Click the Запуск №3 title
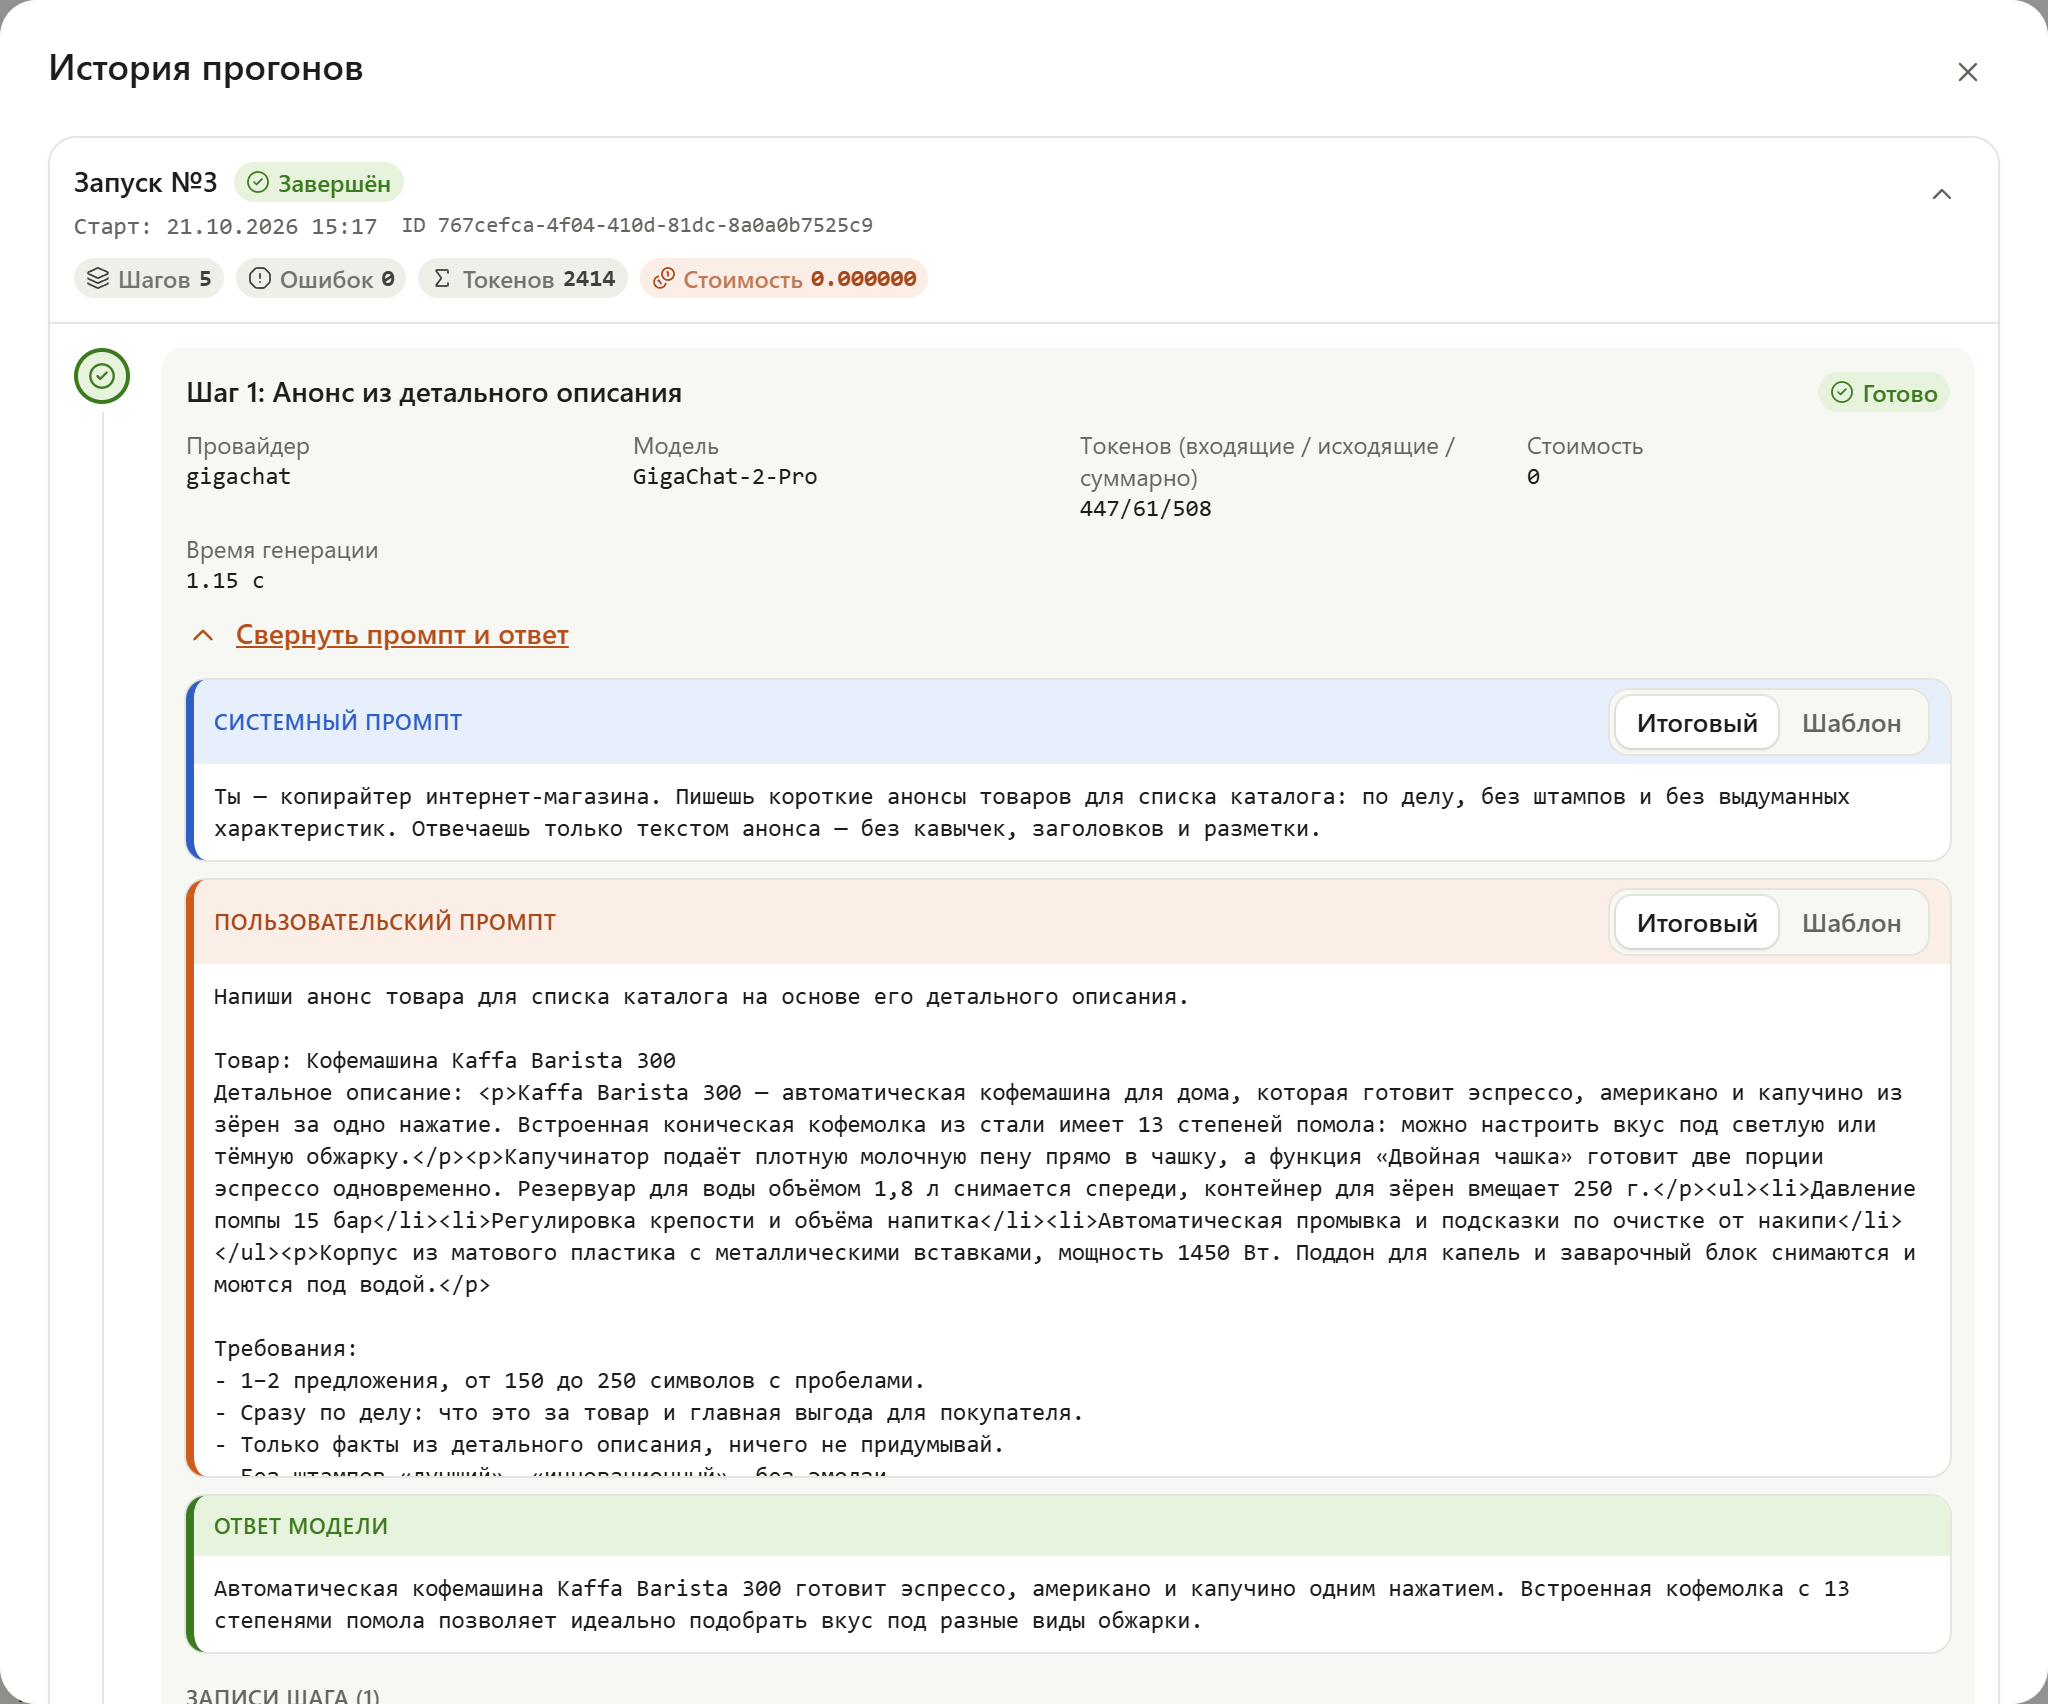 (145, 183)
